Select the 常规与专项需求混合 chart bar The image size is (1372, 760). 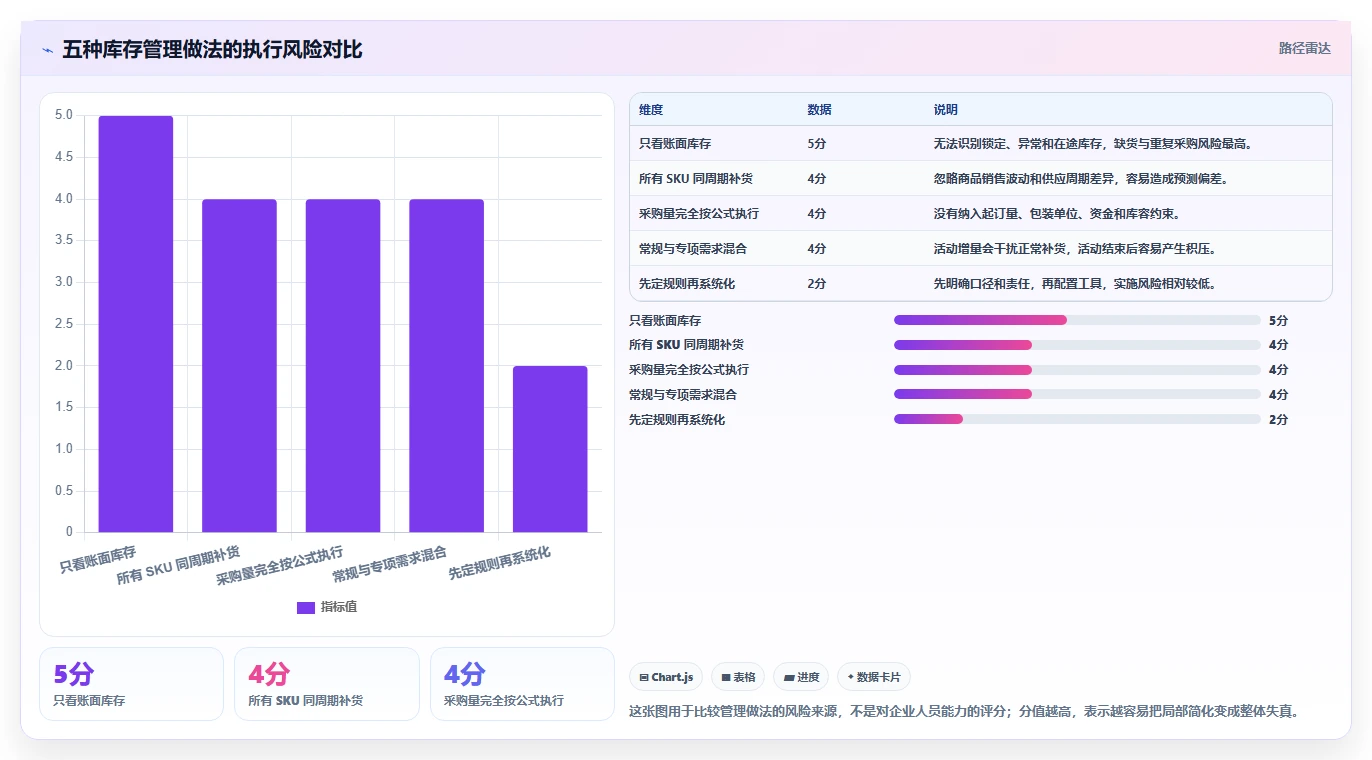tap(446, 366)
